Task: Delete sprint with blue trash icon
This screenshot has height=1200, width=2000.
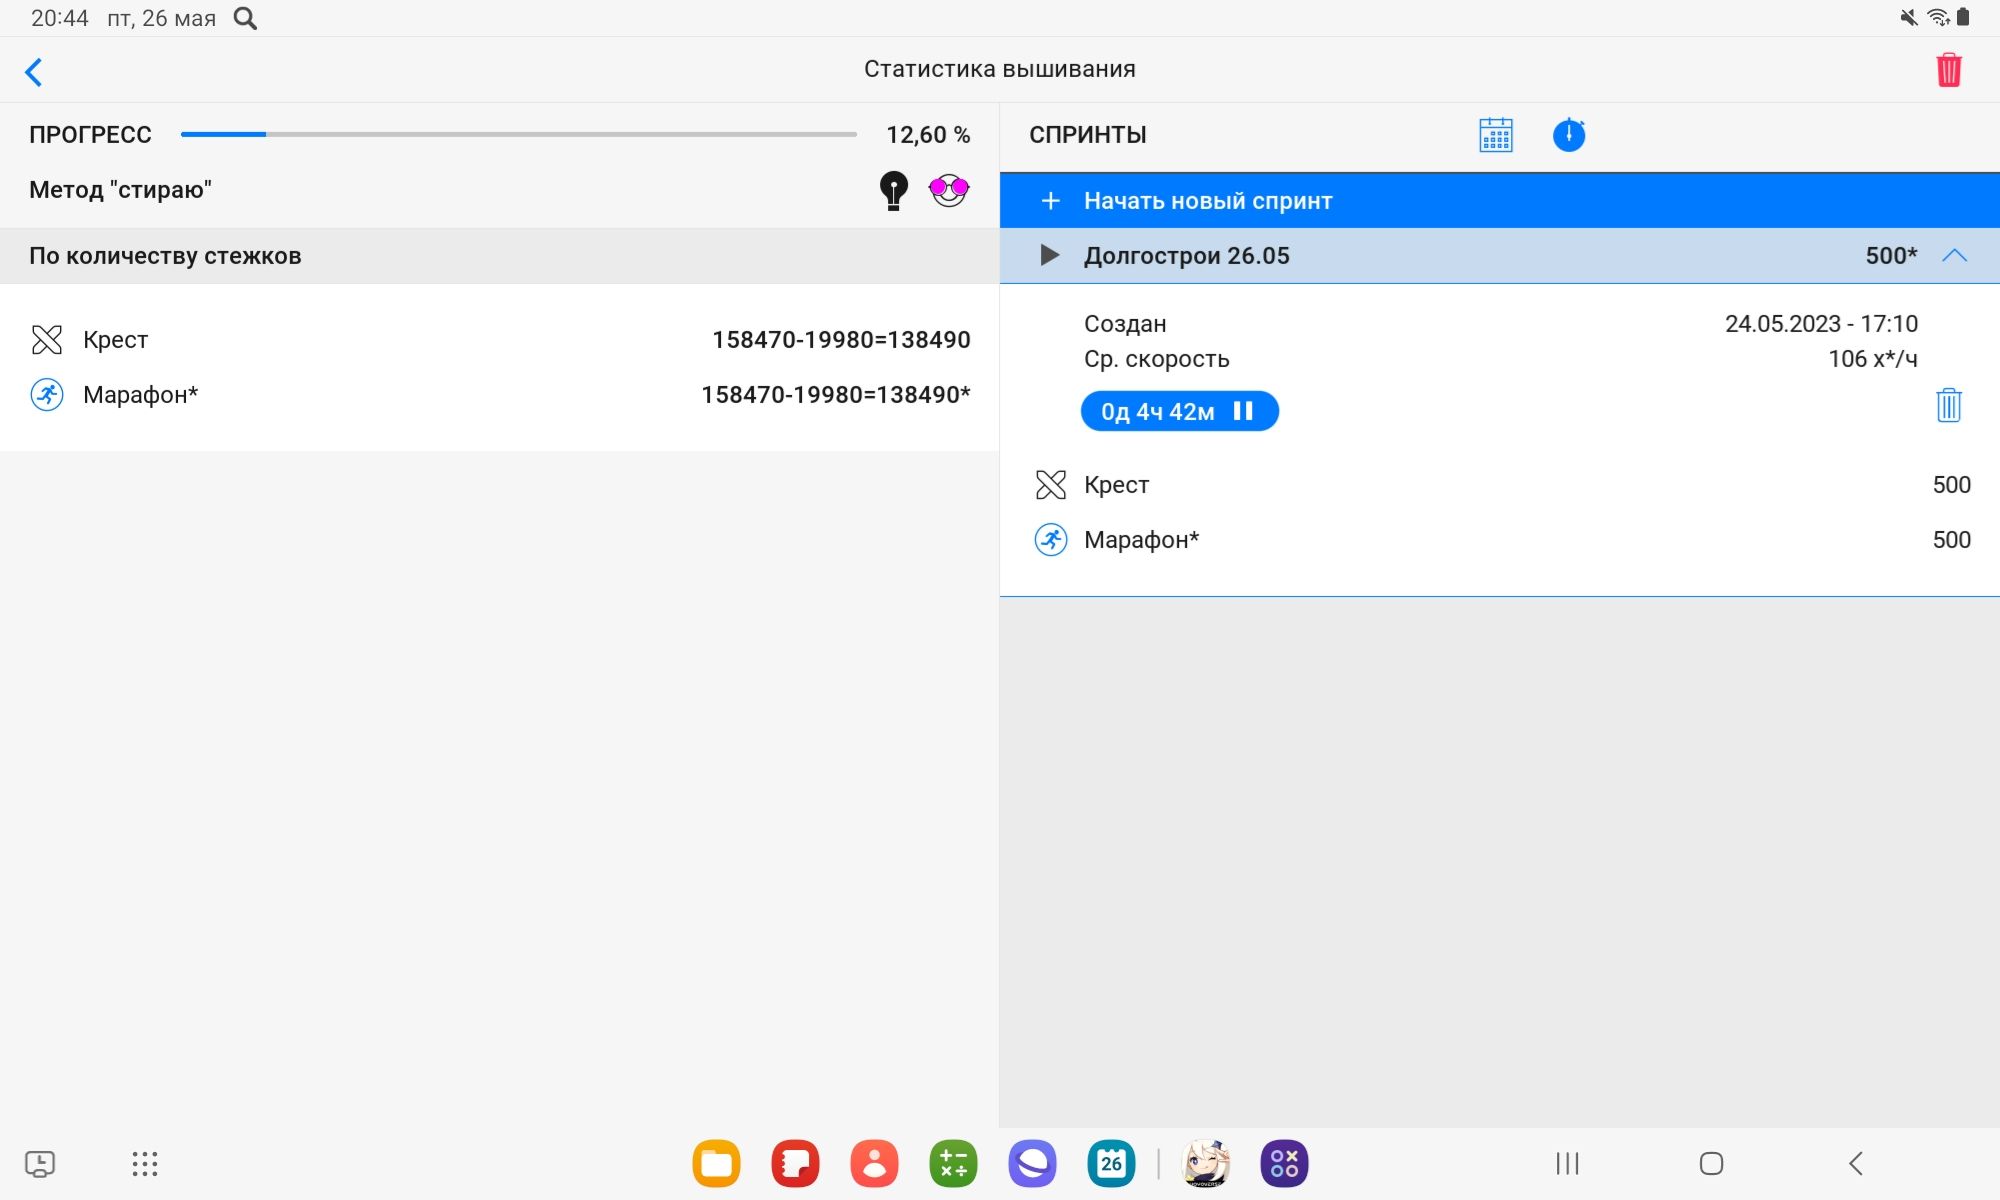Action: (1948, 406)
